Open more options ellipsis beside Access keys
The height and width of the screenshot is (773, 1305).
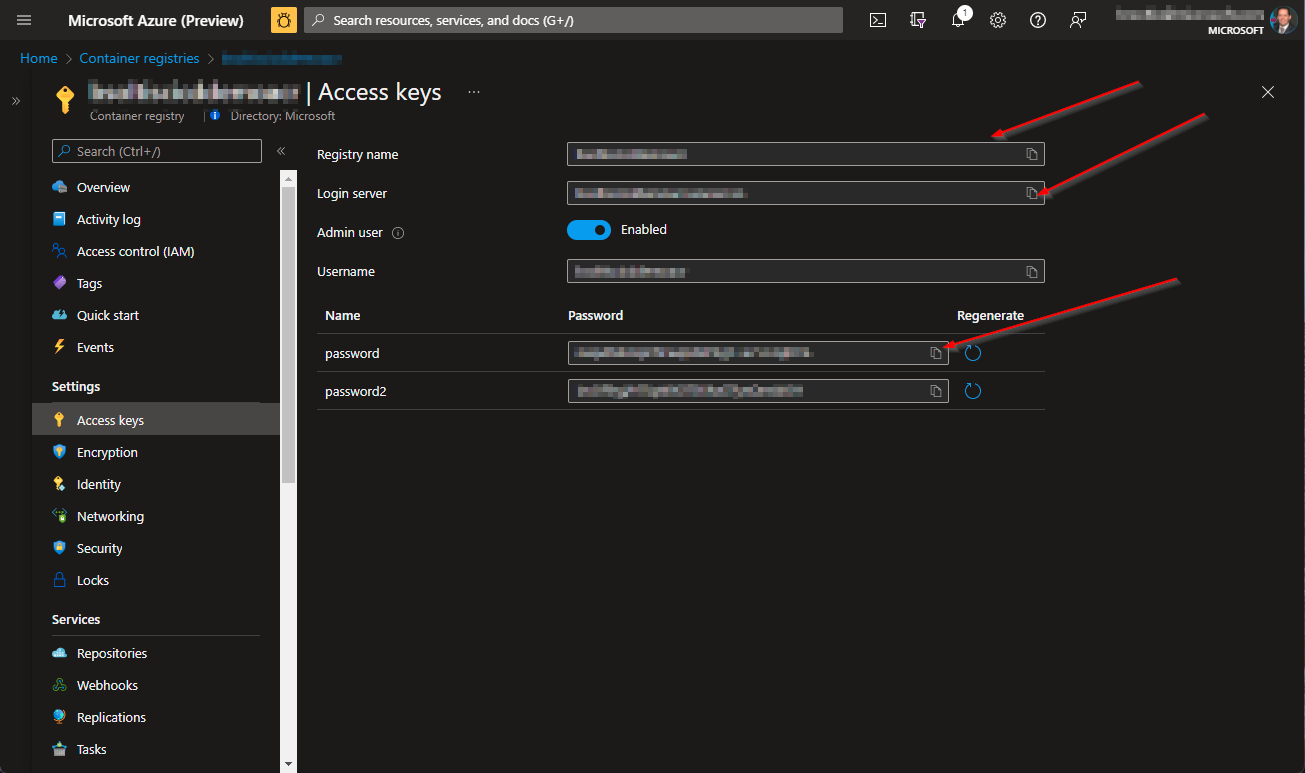tap(474, 92)
